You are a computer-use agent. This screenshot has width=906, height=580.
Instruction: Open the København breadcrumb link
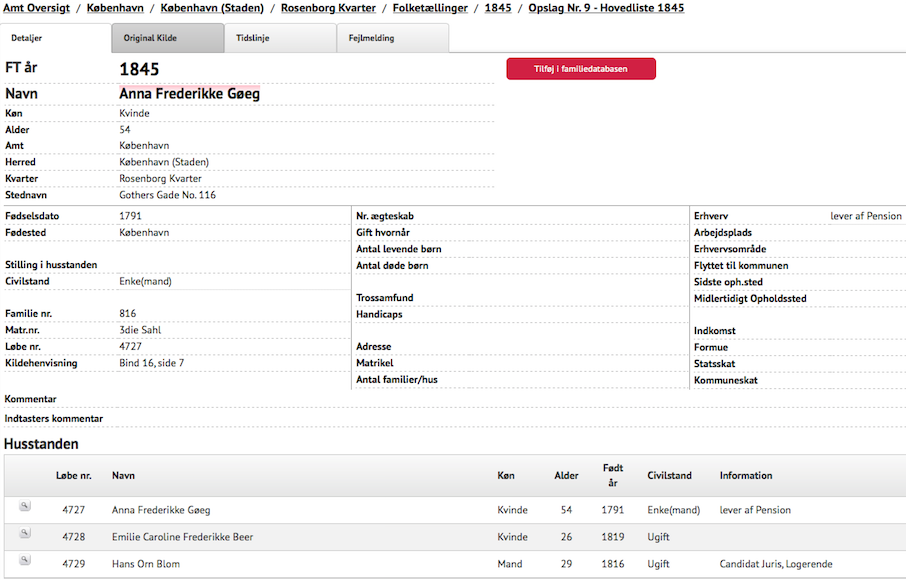(115, 8)
